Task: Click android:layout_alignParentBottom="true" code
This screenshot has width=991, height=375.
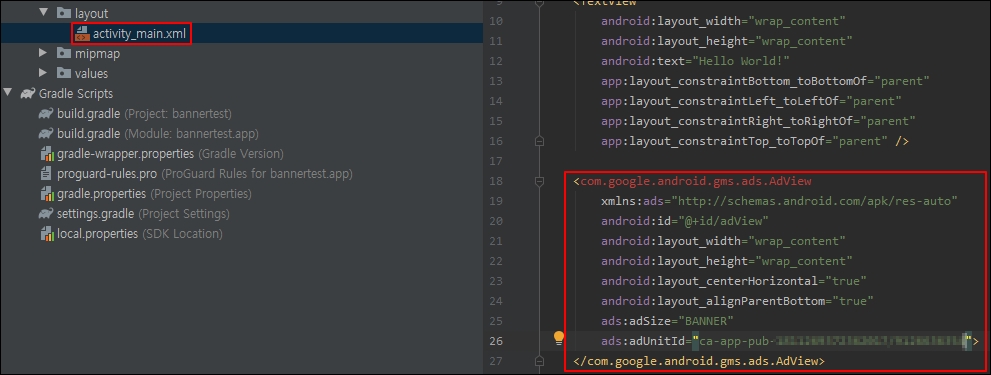Action: pyautogui.click(x=737, y=301)
